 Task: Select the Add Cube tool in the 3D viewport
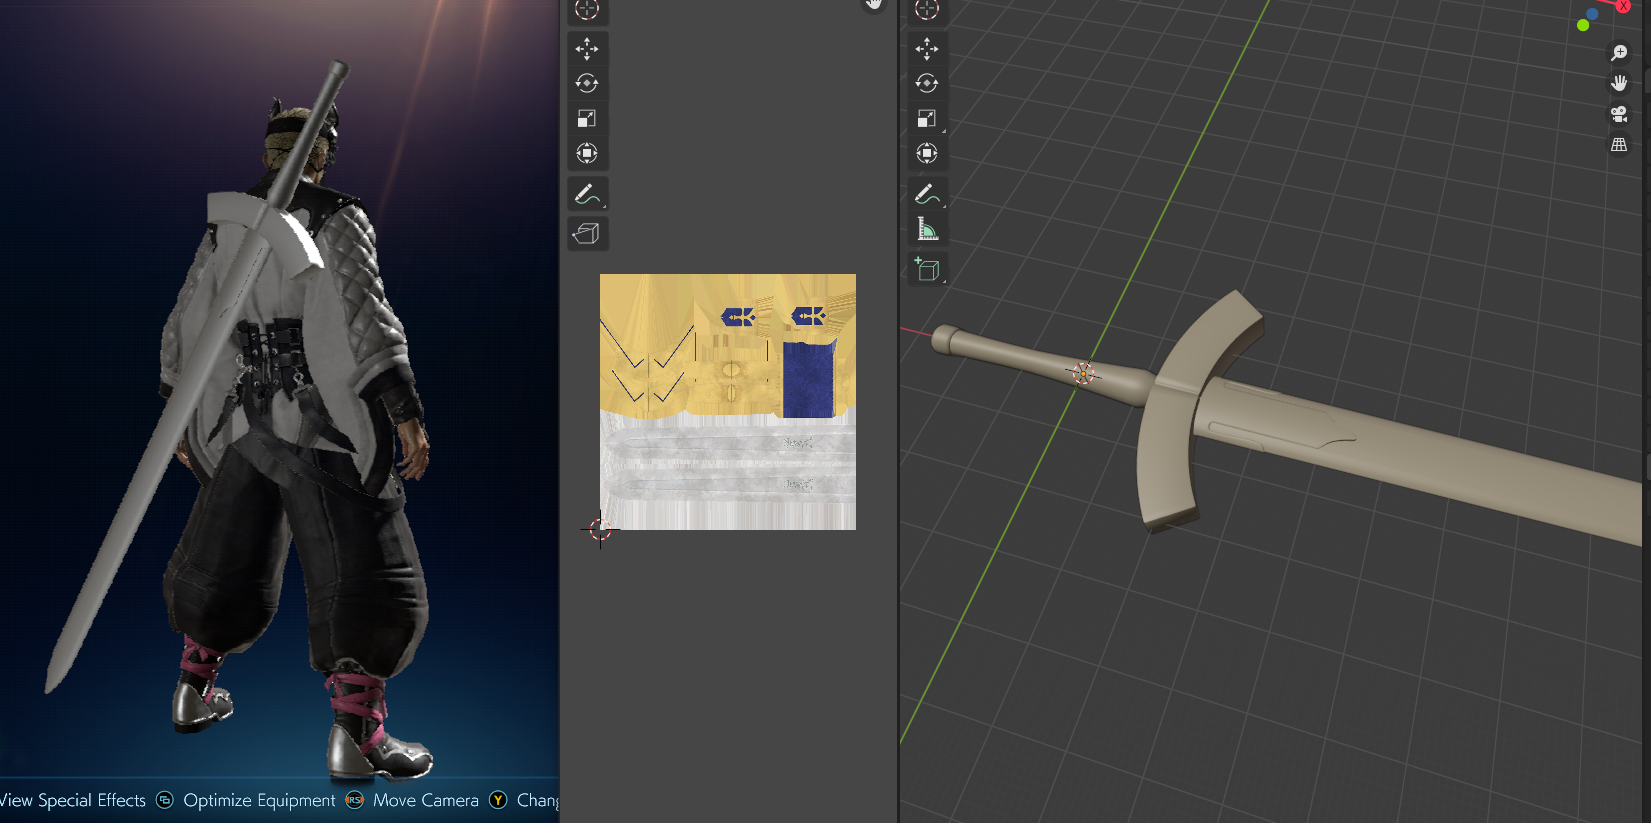tap(927, 269)
